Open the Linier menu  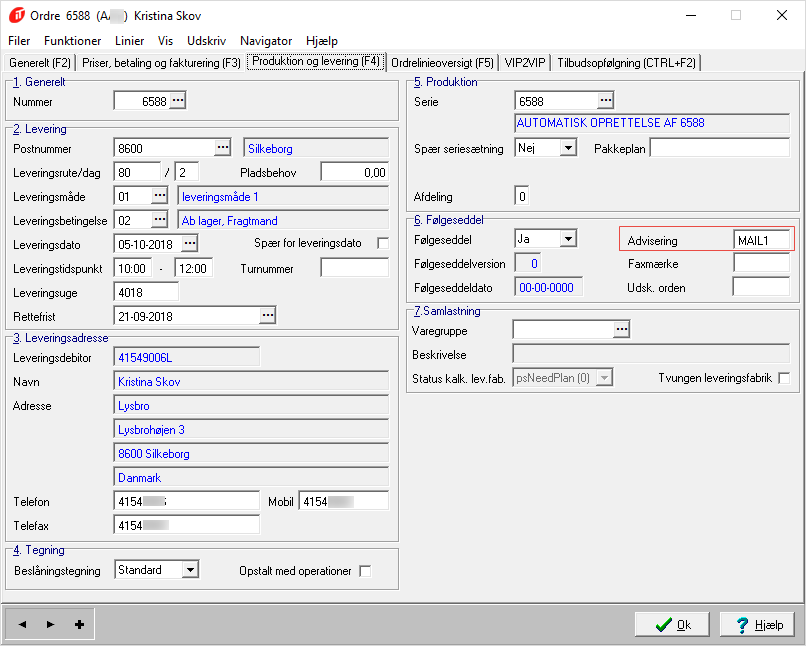pos(130,41)
